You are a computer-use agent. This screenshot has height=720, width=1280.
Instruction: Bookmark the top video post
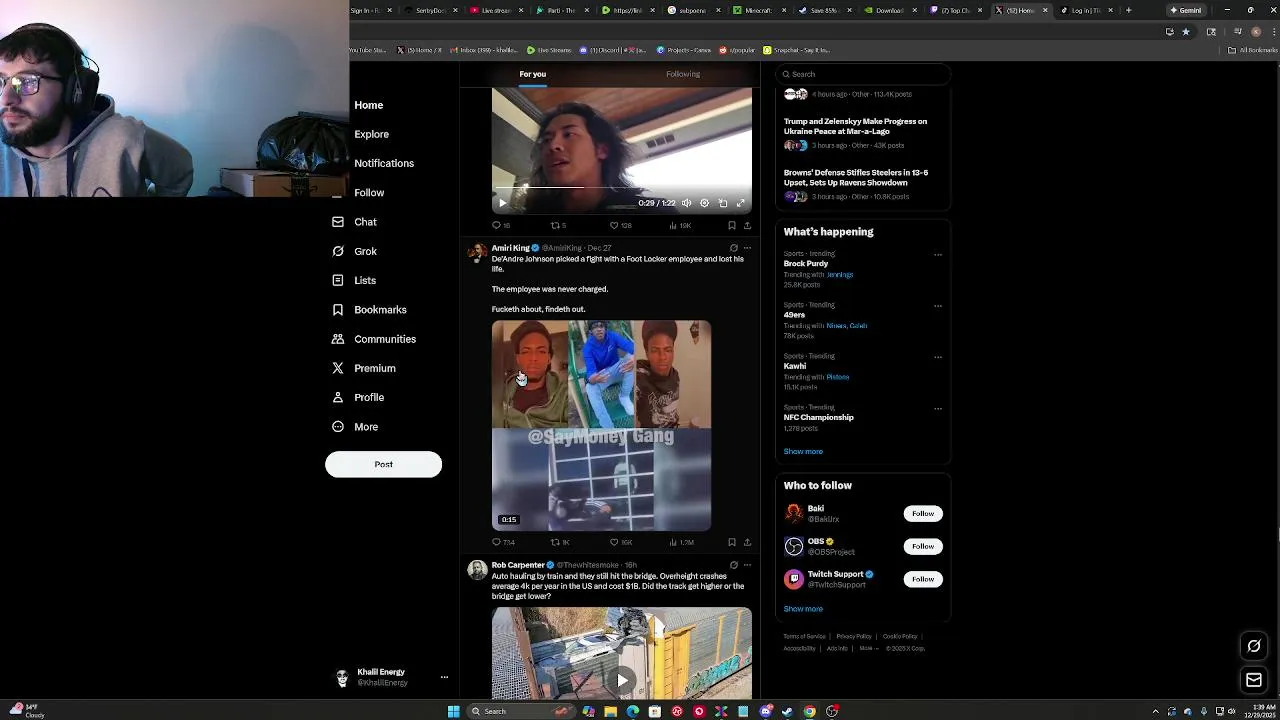pyautogui.click(x=732, y=225)
